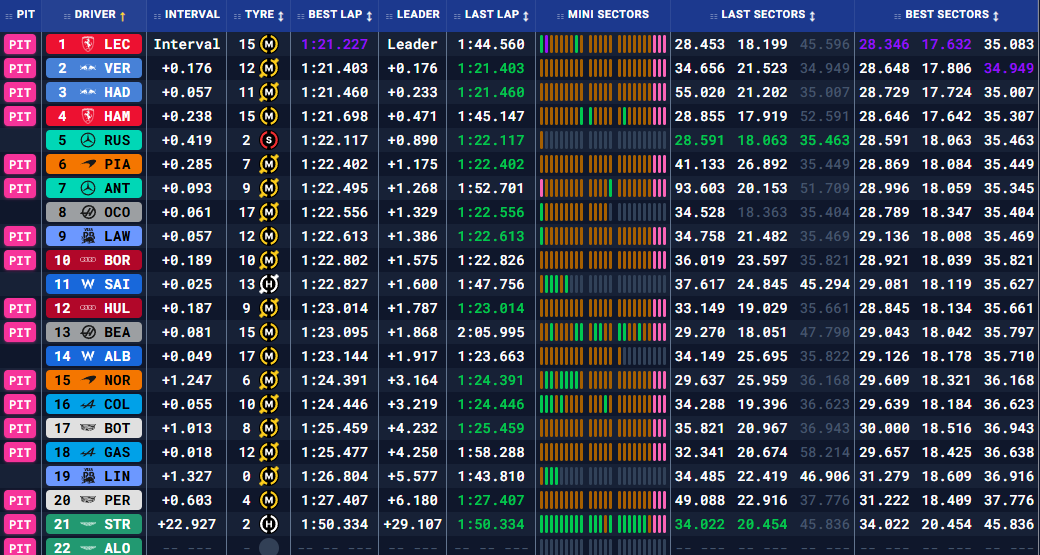Image resolution: width=1040 pixels, height=555 pixels.
Task: Click the soft tyre icon in Russell's row
Action: pyautogui.click(x=268, y=140)
